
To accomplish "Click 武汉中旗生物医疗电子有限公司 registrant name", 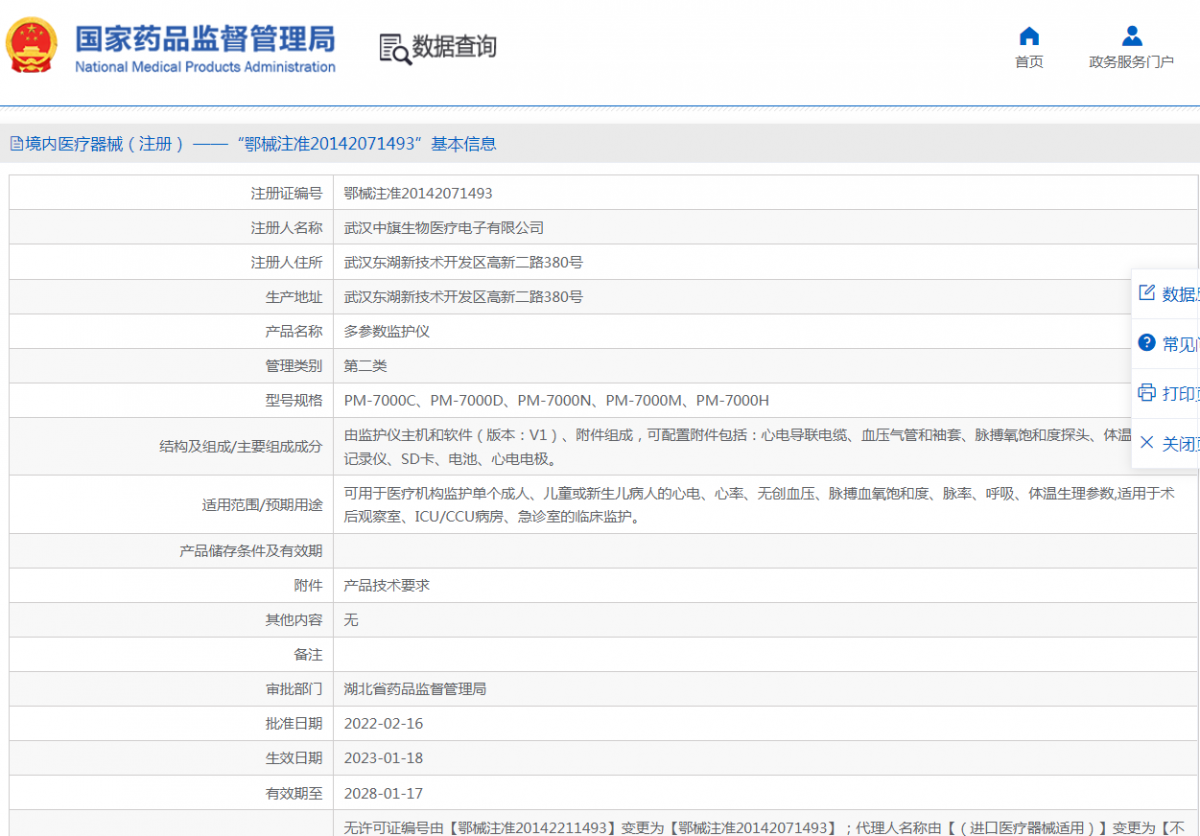I will point(444,228).
